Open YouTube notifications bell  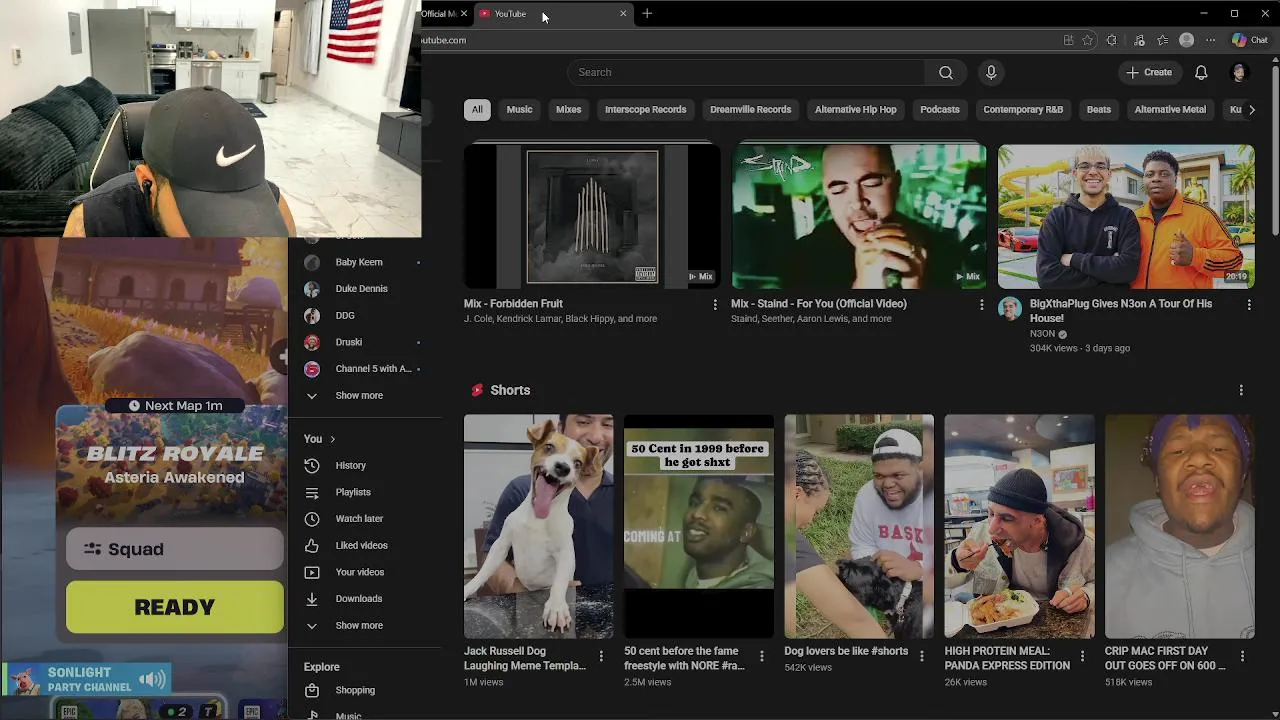pos(1201,72)
